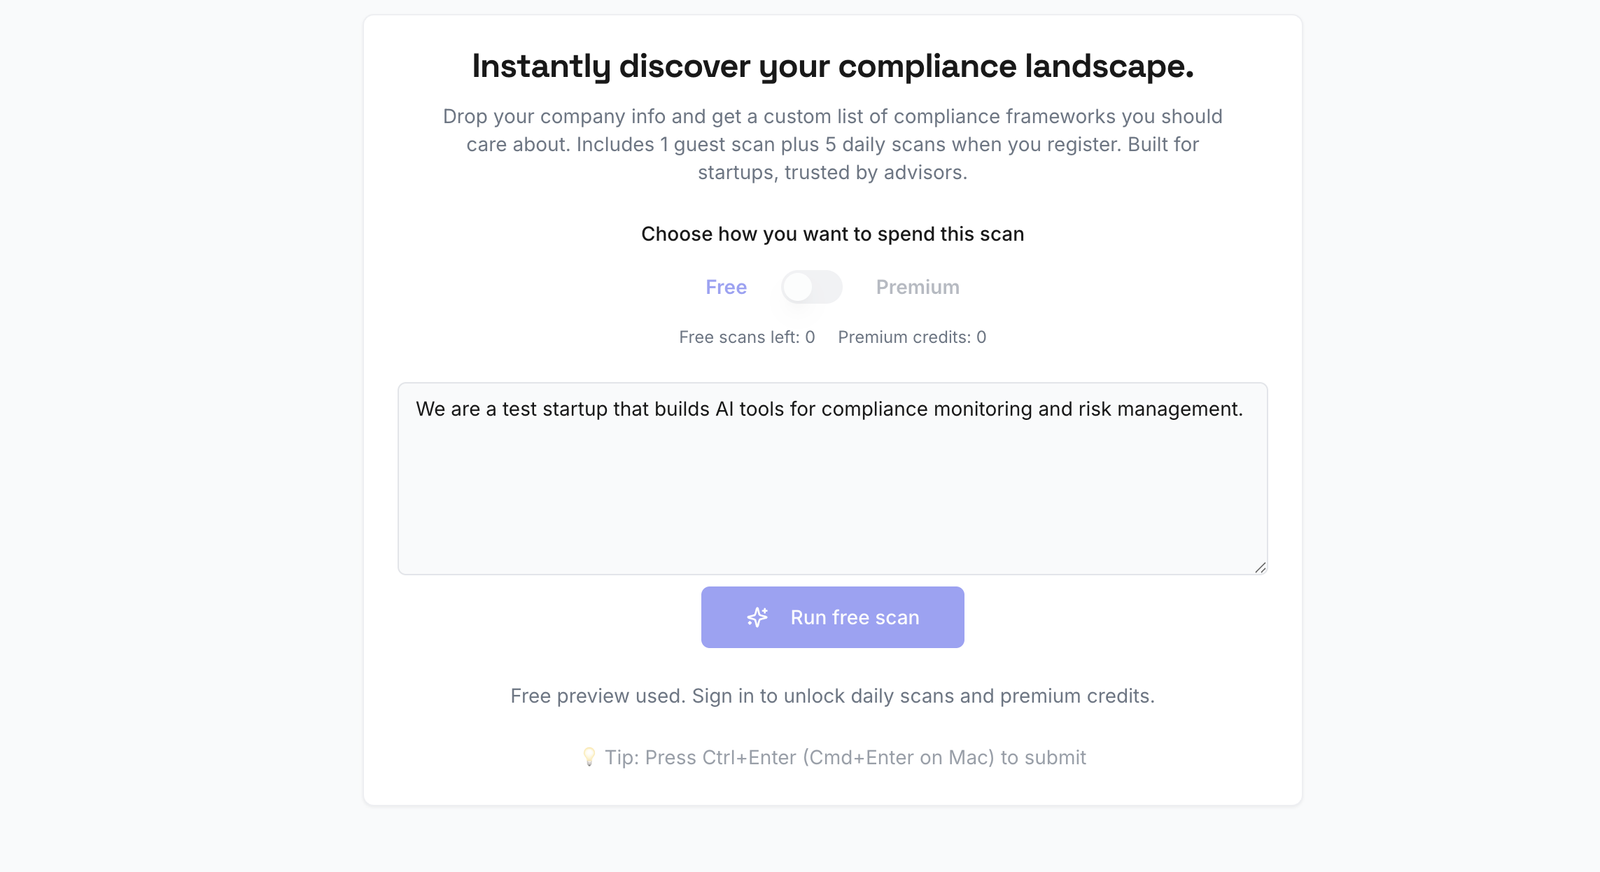Select the heading Instantly discover your compliance landscape
Viewport: 1600px width, 872px height.
tap(832, 65)
